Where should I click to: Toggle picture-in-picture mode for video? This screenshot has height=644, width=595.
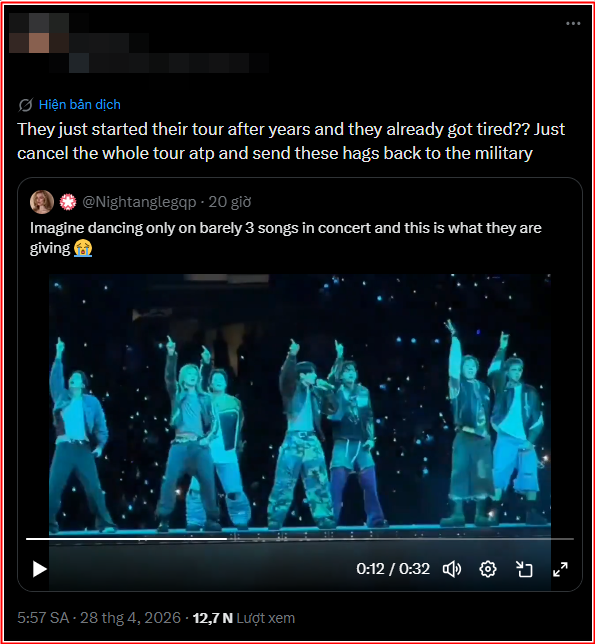(x=524, y=569)
